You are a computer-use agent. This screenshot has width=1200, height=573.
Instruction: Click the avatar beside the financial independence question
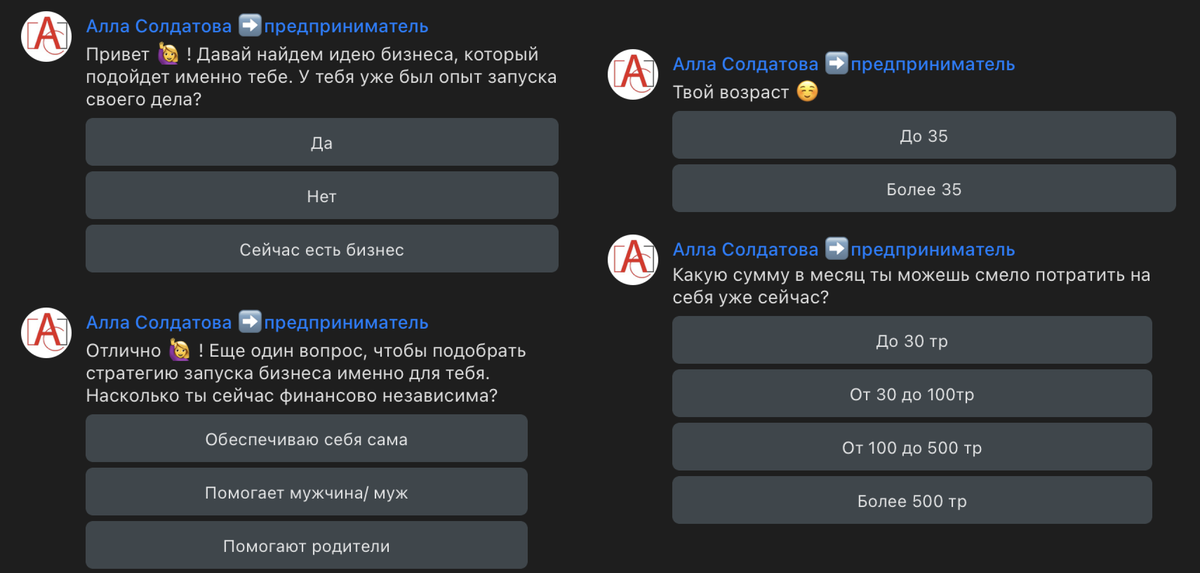[46, 333]
